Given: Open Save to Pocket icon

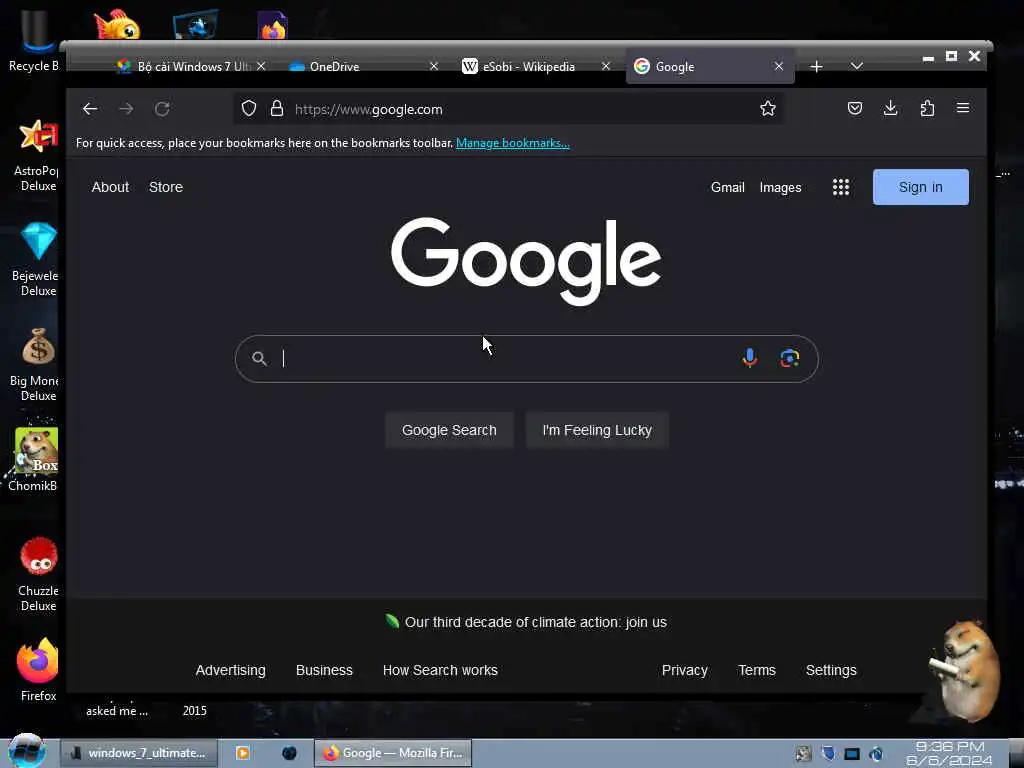Looking at the screenshot, I should [855, 108].
